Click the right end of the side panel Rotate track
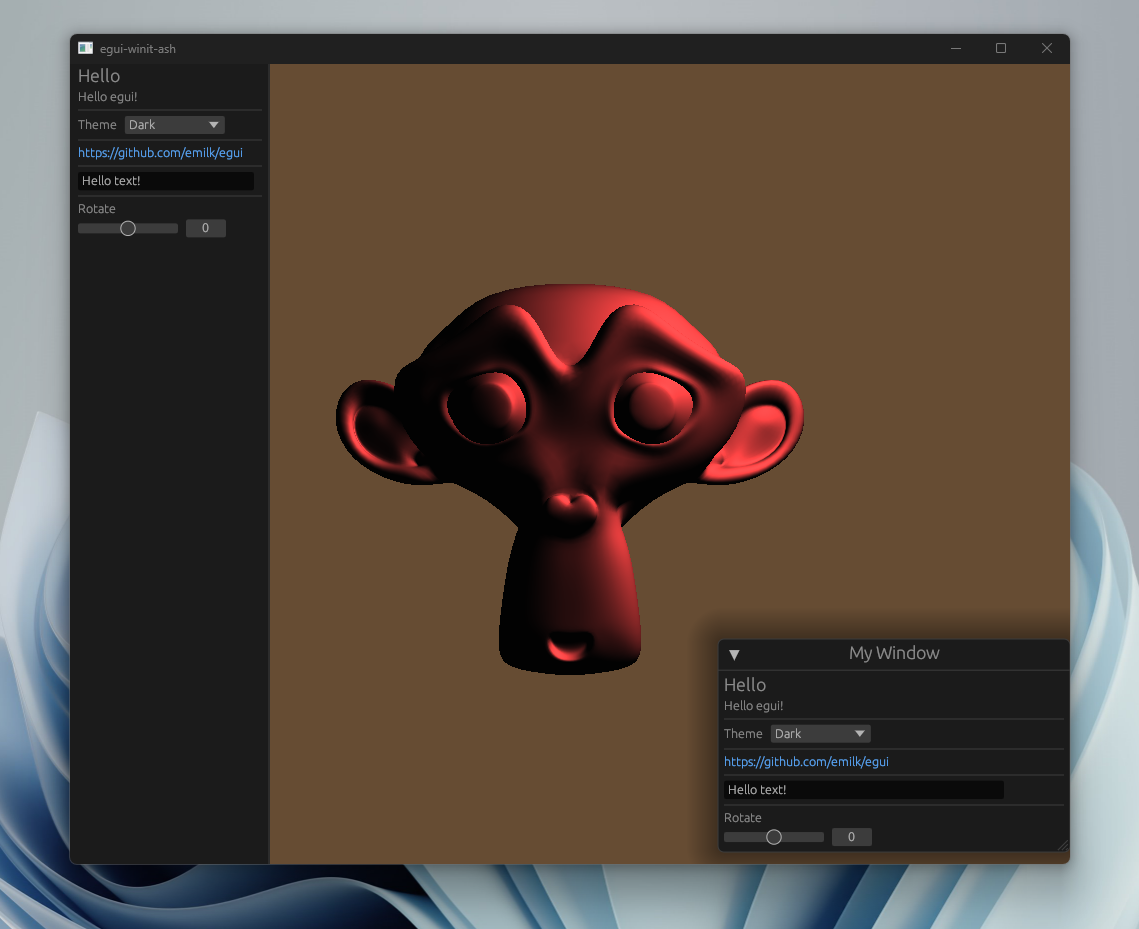Image resolution: width=1139 pixels, height=929 pixels. pos(174,229)
